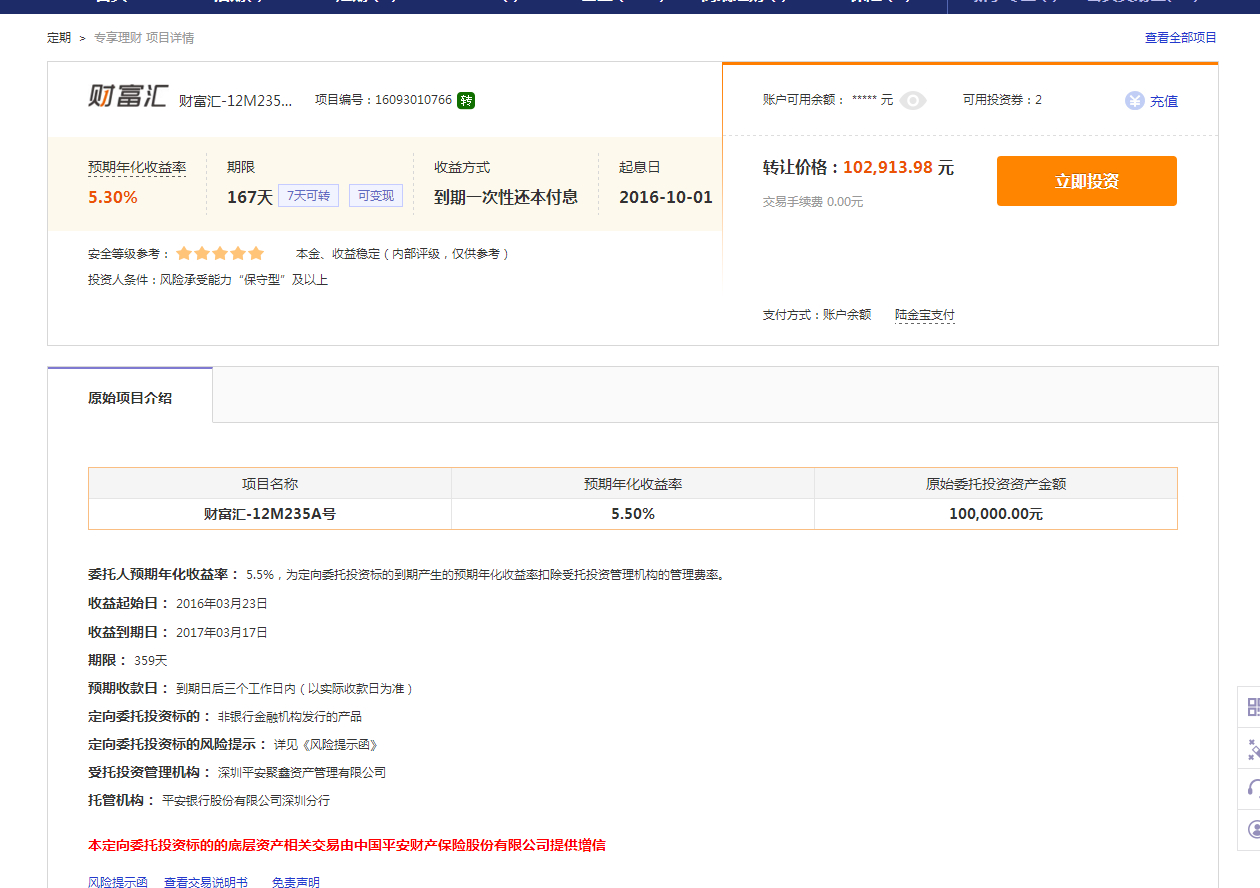The image size is (1260, 888).
Task: Click 原始委托投资资产金额 table header
Action: [996, 484]
